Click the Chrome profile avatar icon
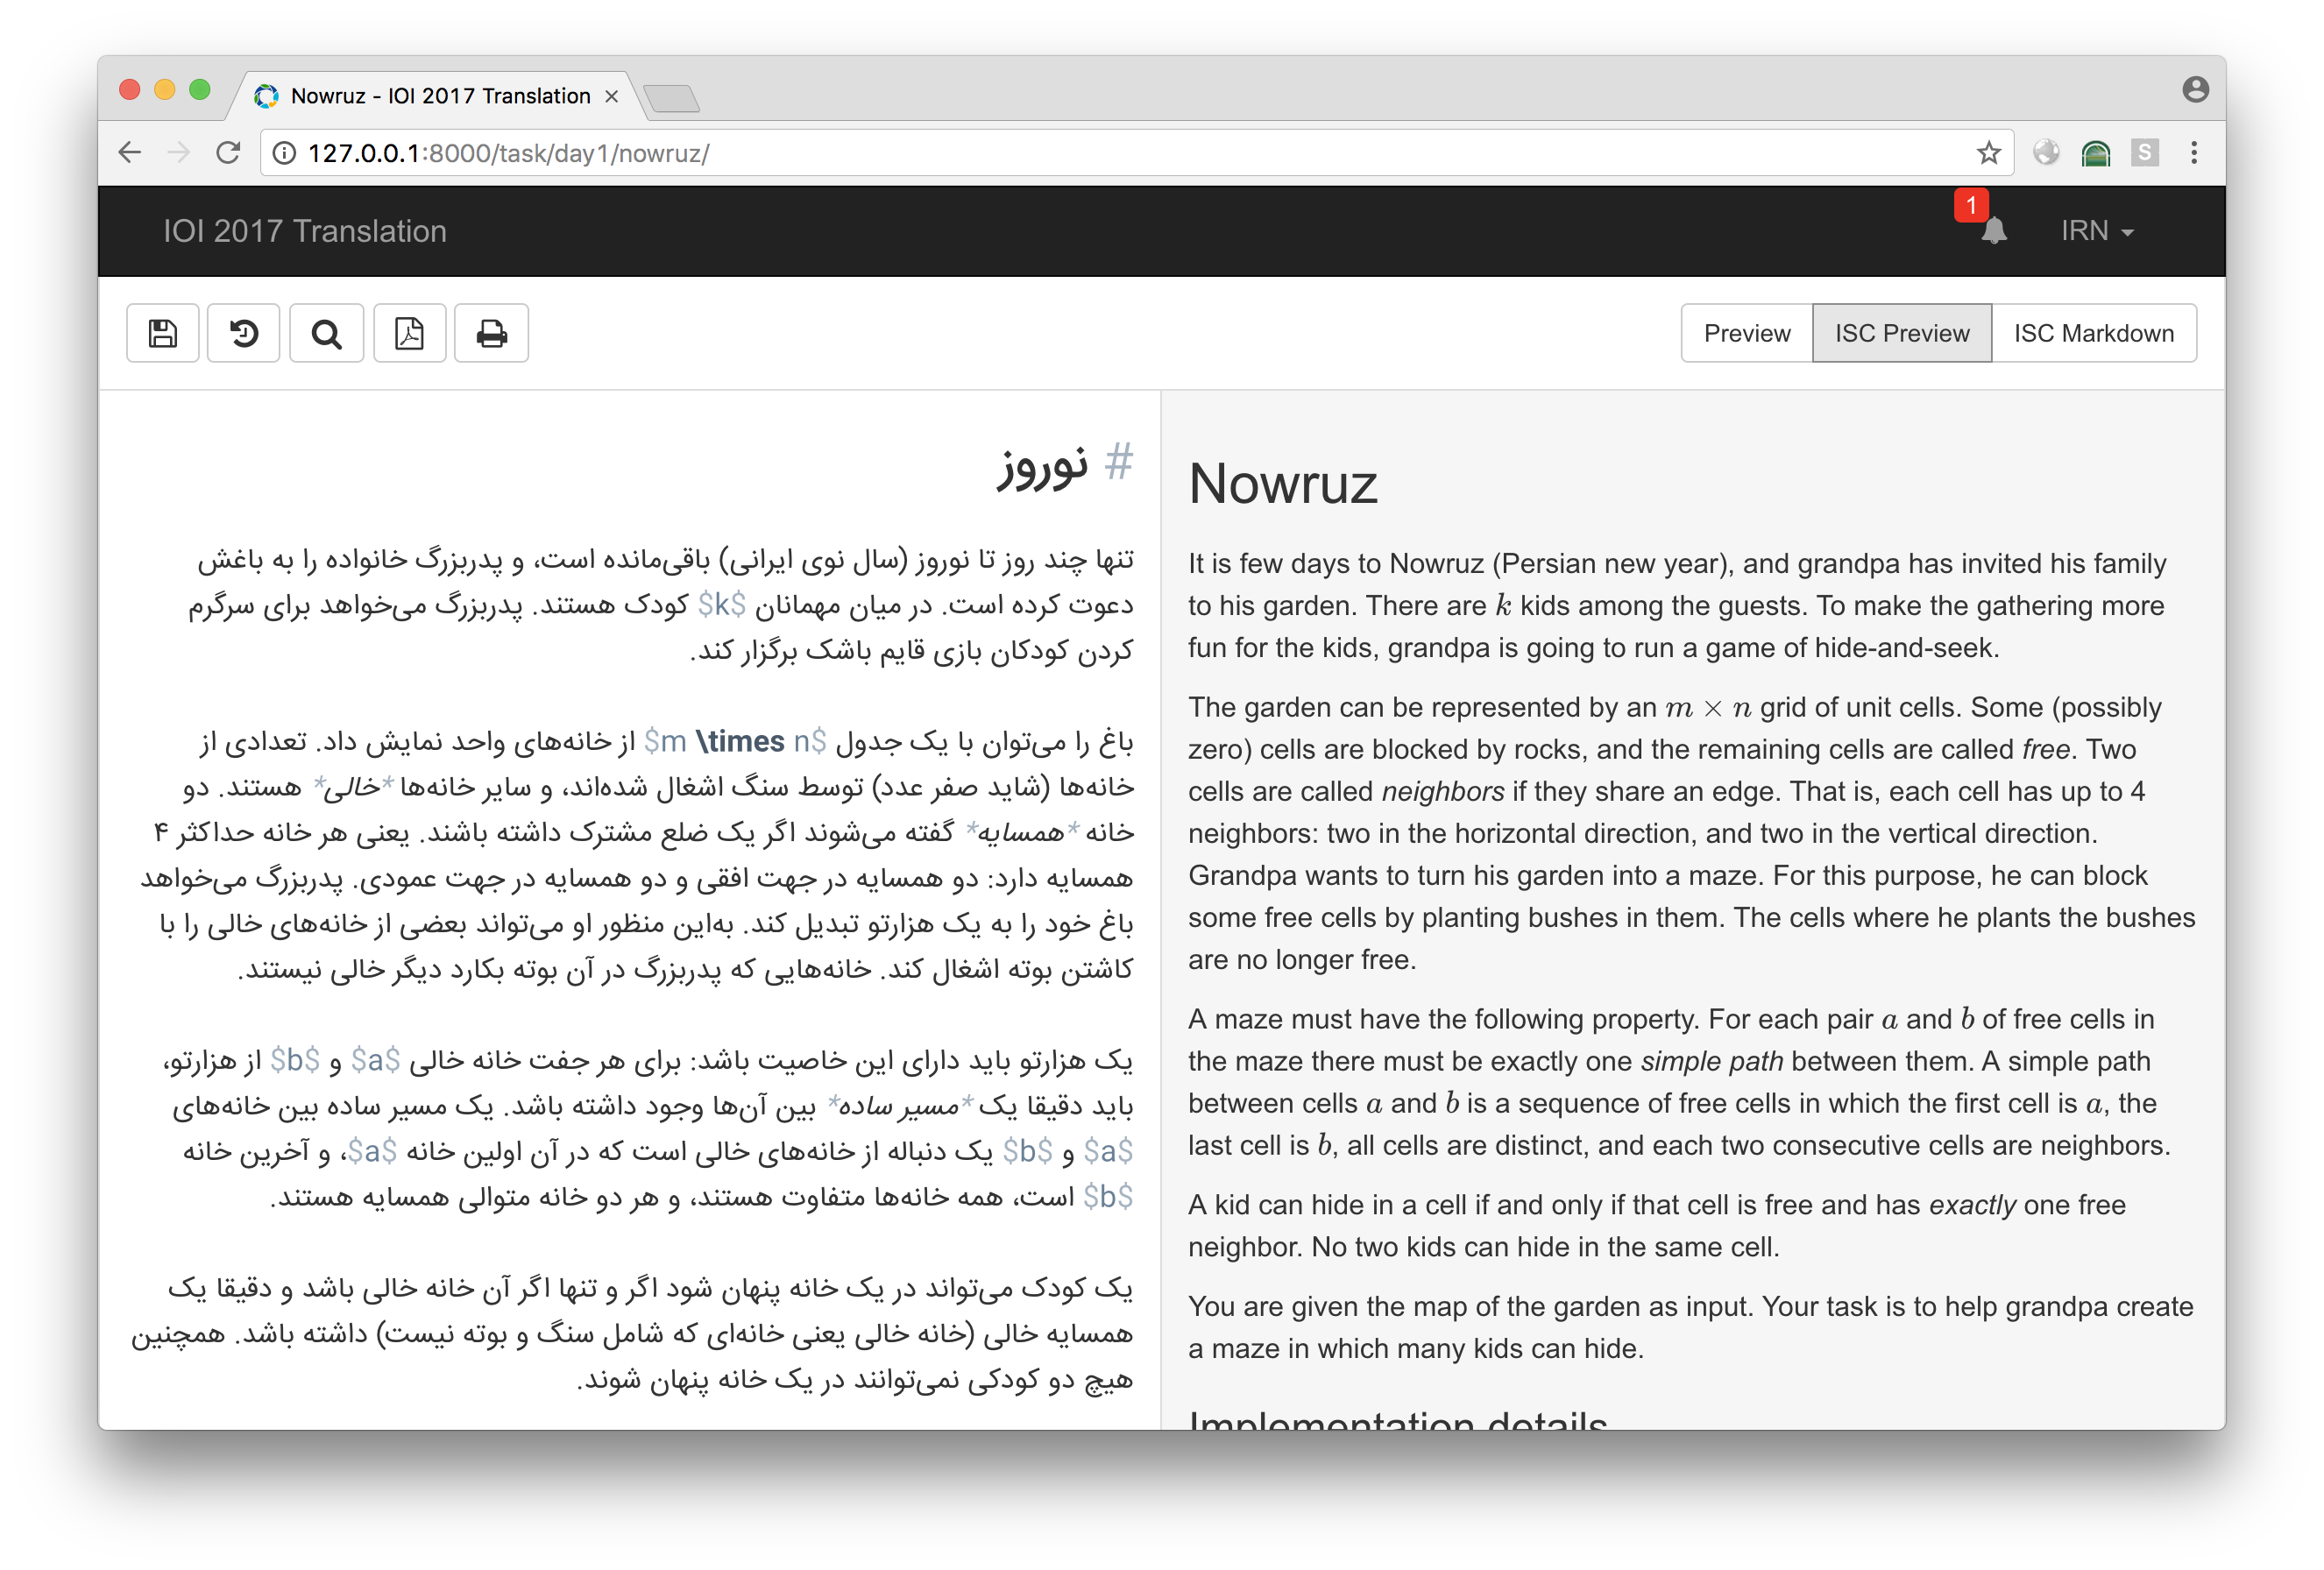The width and height of the screenshot is (2324, 1570). [2195, 90]
